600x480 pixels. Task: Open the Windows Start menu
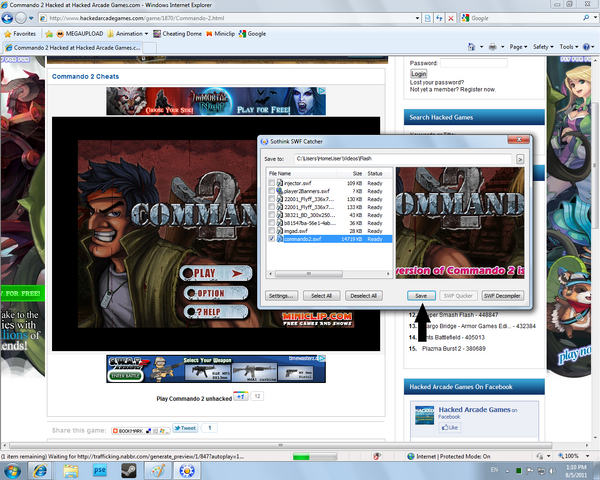coord(12,471)
